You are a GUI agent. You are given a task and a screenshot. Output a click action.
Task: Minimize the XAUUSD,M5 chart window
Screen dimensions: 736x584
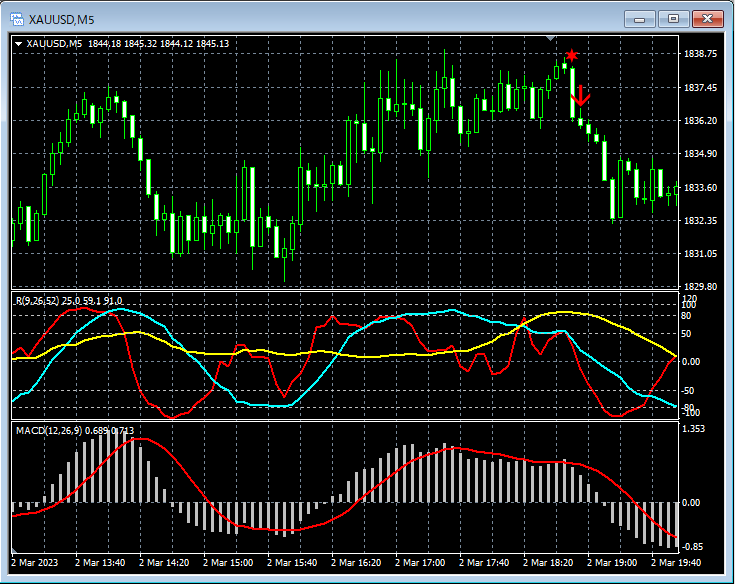point(640,19)
